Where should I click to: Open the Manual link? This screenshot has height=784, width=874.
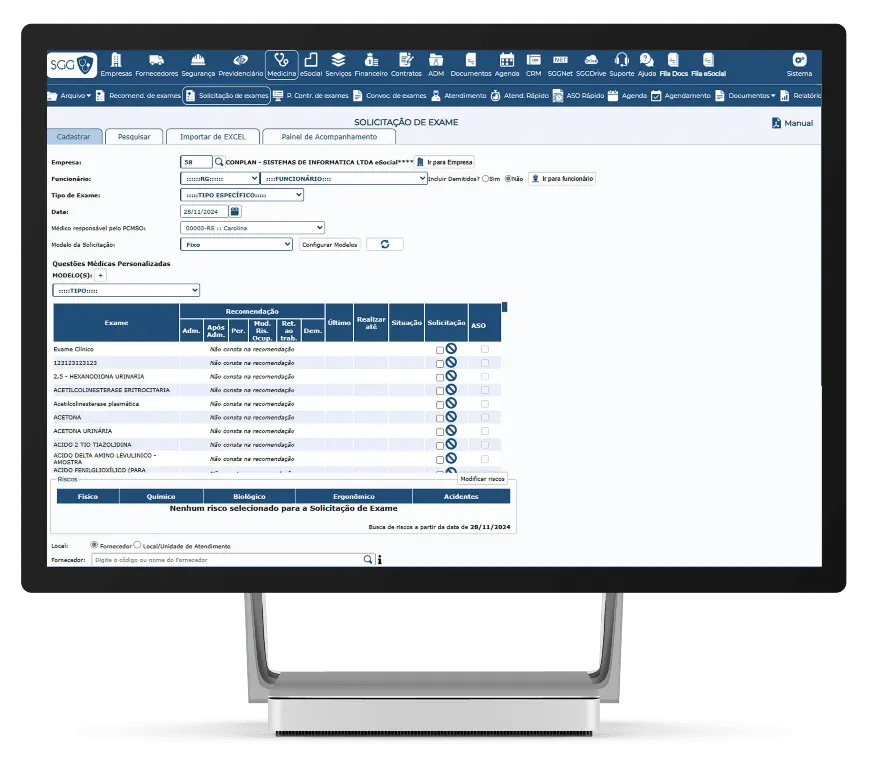tap(792, 123)
